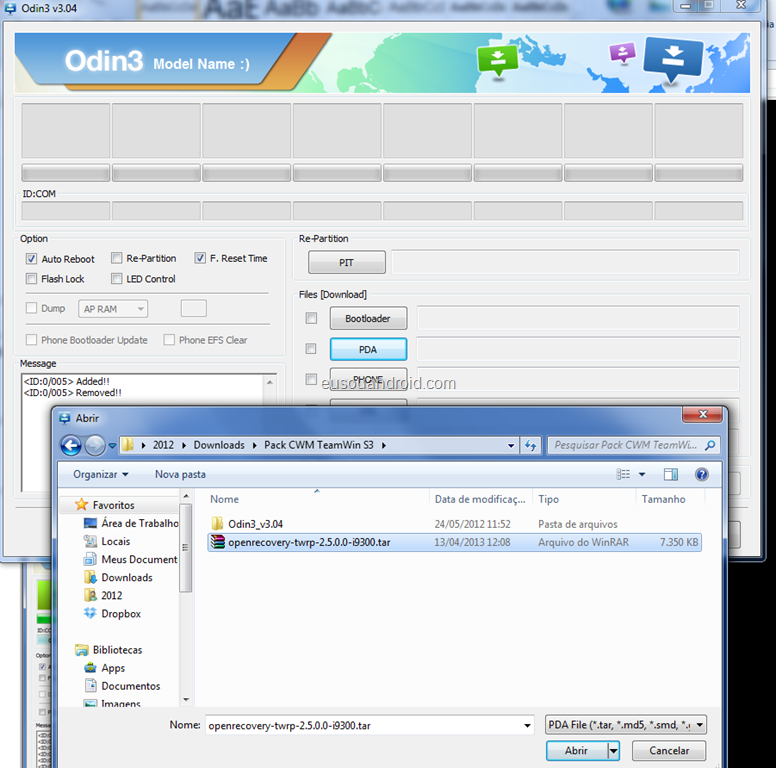Click the Bootloader button
Viewport: 776px width, 768px height.
368,318
